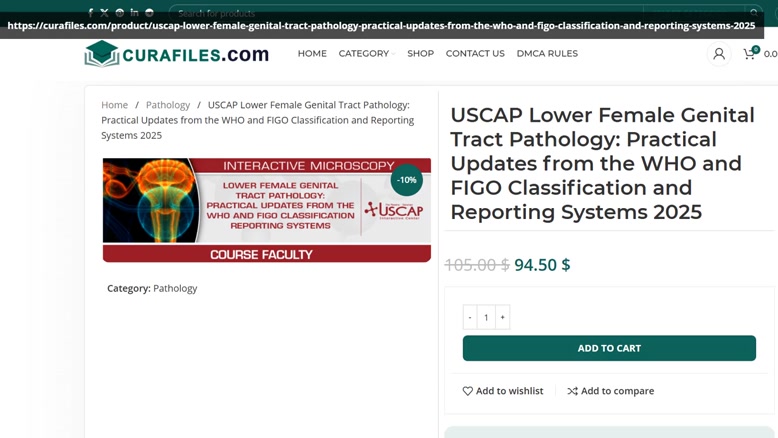The width and height of the screenshot is (778, 438).
Task: Click the search magnifier icon
Action: (753, 13)
